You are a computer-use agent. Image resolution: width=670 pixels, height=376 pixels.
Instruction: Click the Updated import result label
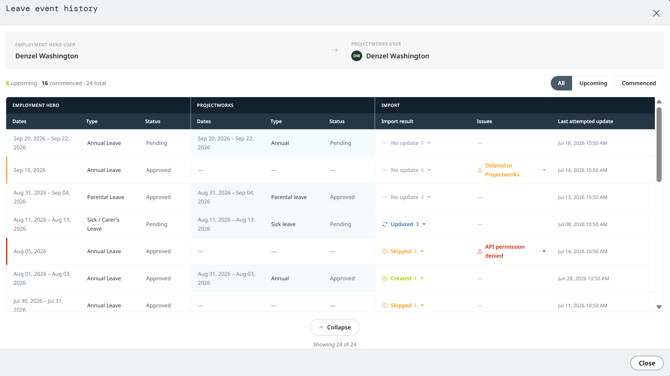402,224
